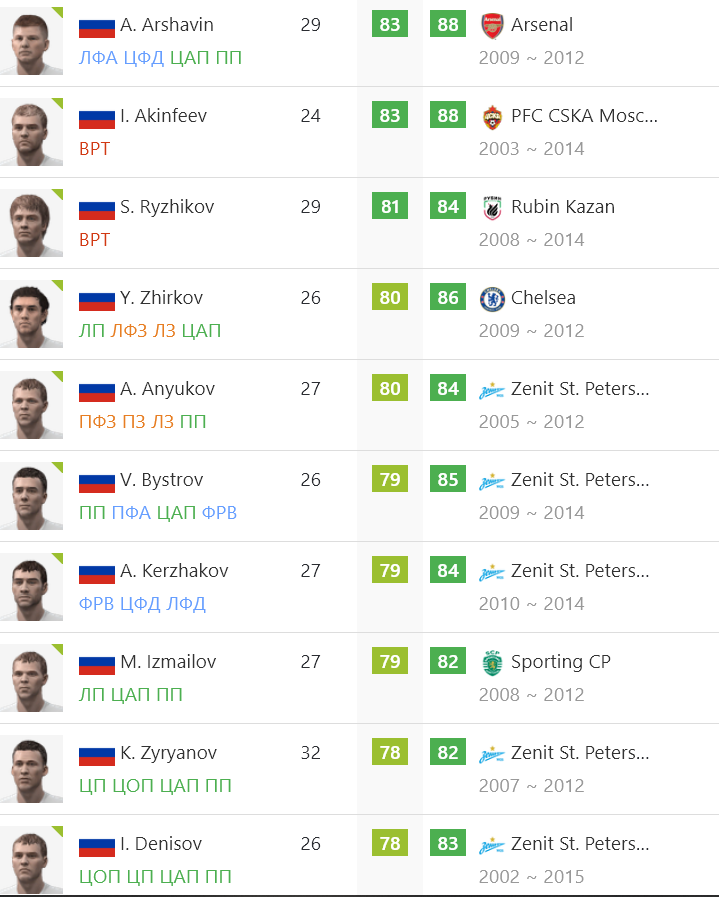Click the Rubin Kazan club crest
The height and width of the screenshot is (897, 719).
click(492, 207)
